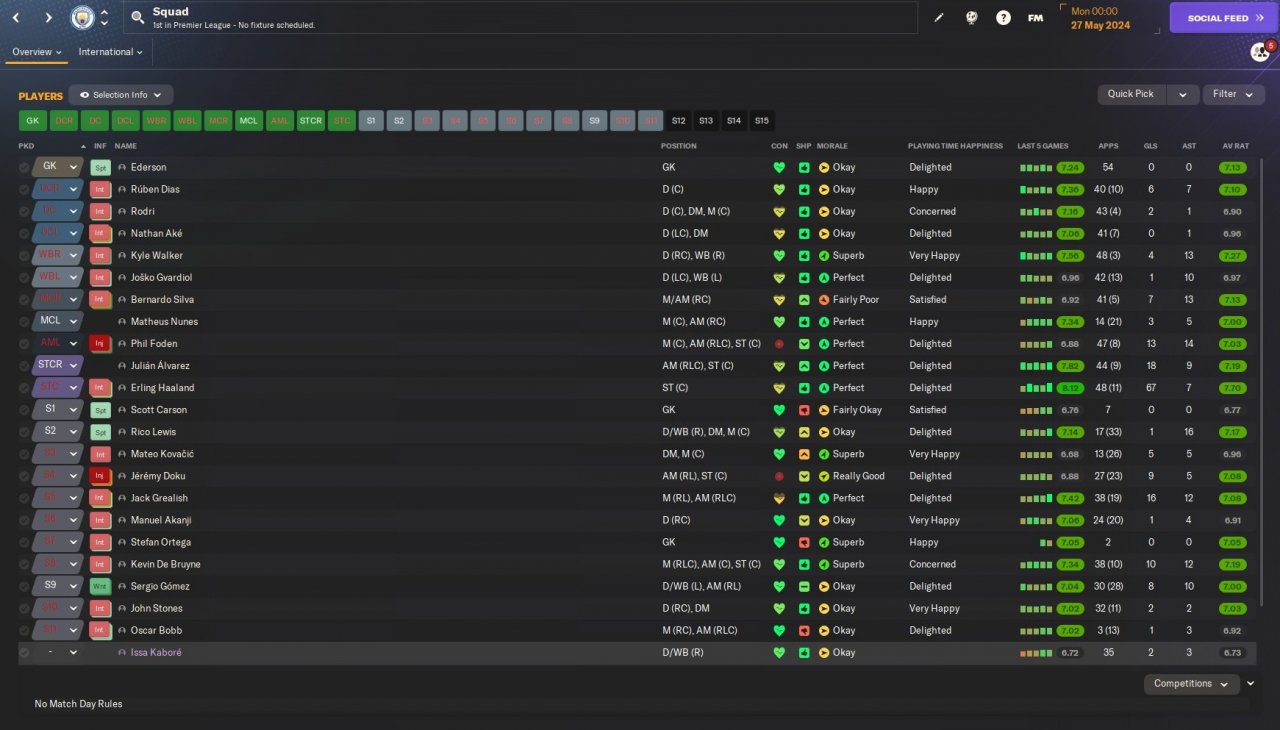Open the Overview tab menu

[37, 52]
